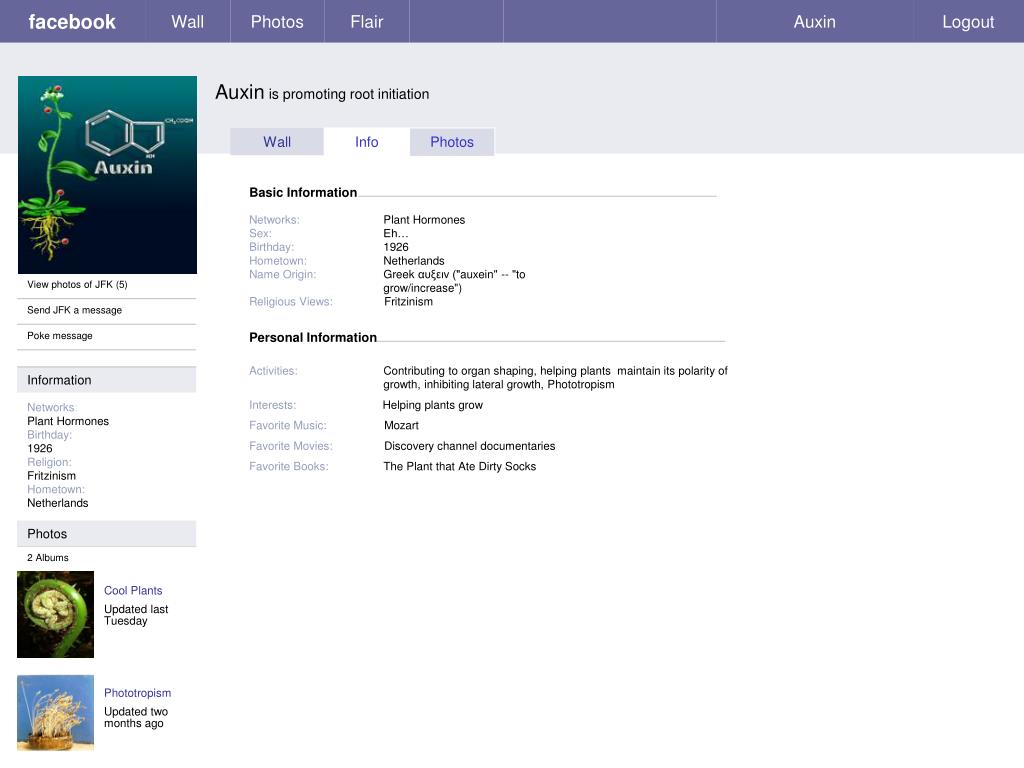
Task: Switch to the Wall profile tab
Action: (x=277, y=142)
